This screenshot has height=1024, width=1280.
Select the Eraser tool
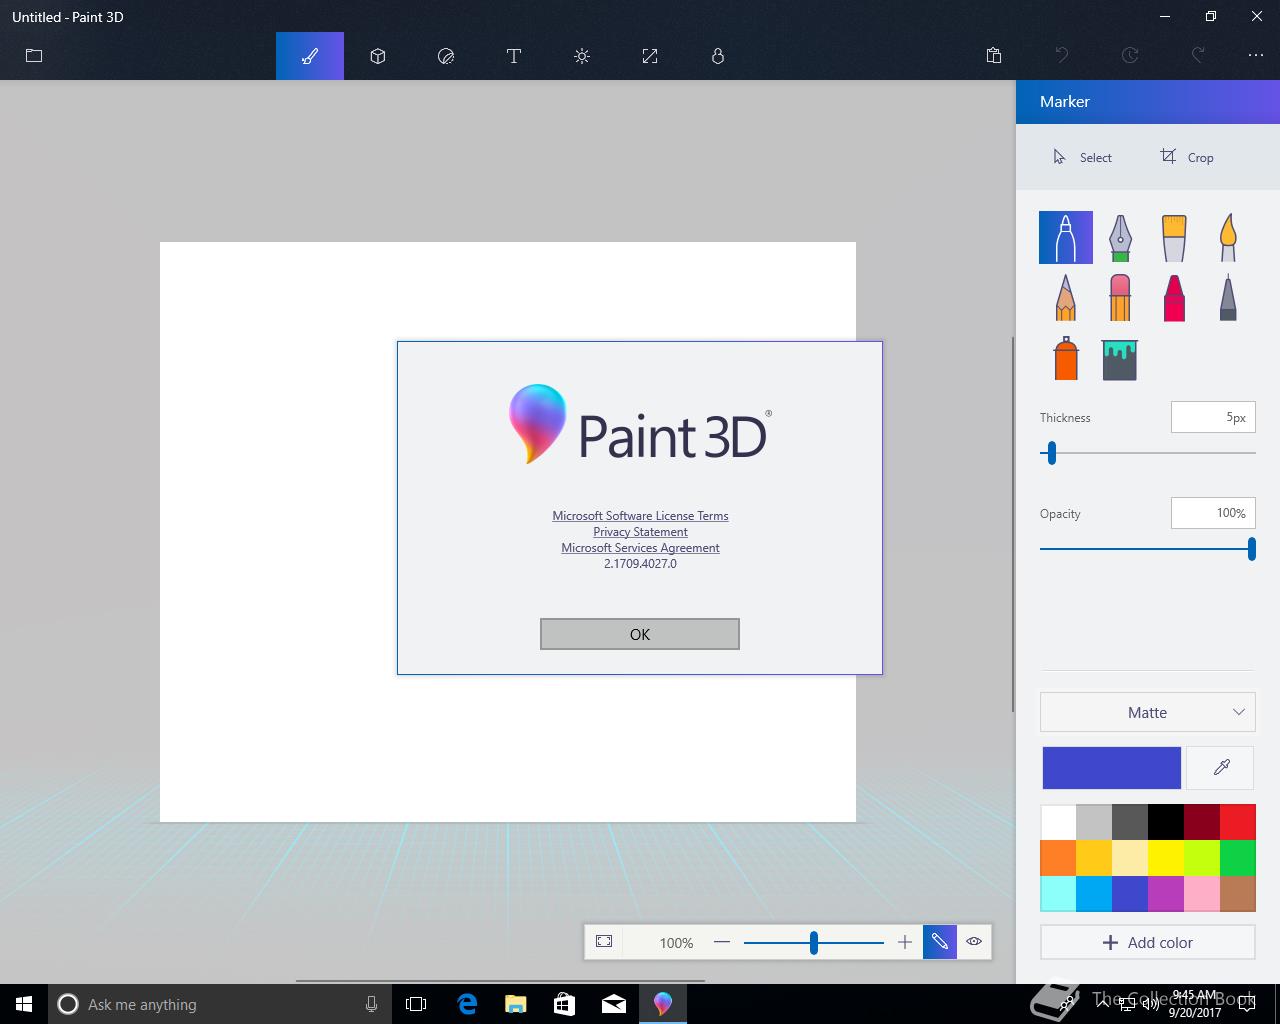coord(1120,297)
